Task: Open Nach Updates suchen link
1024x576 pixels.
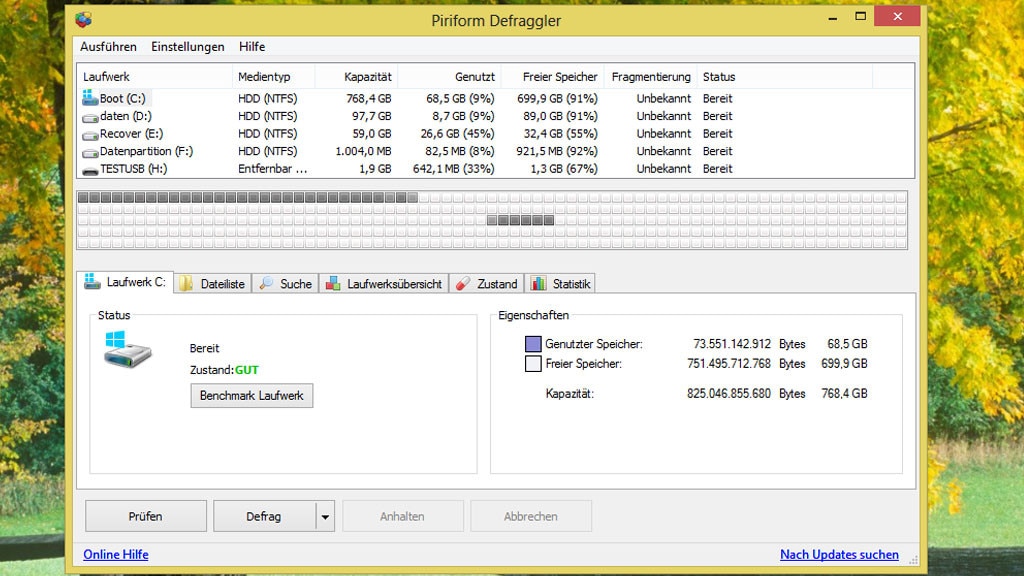Action: click(x=839, y=555)
